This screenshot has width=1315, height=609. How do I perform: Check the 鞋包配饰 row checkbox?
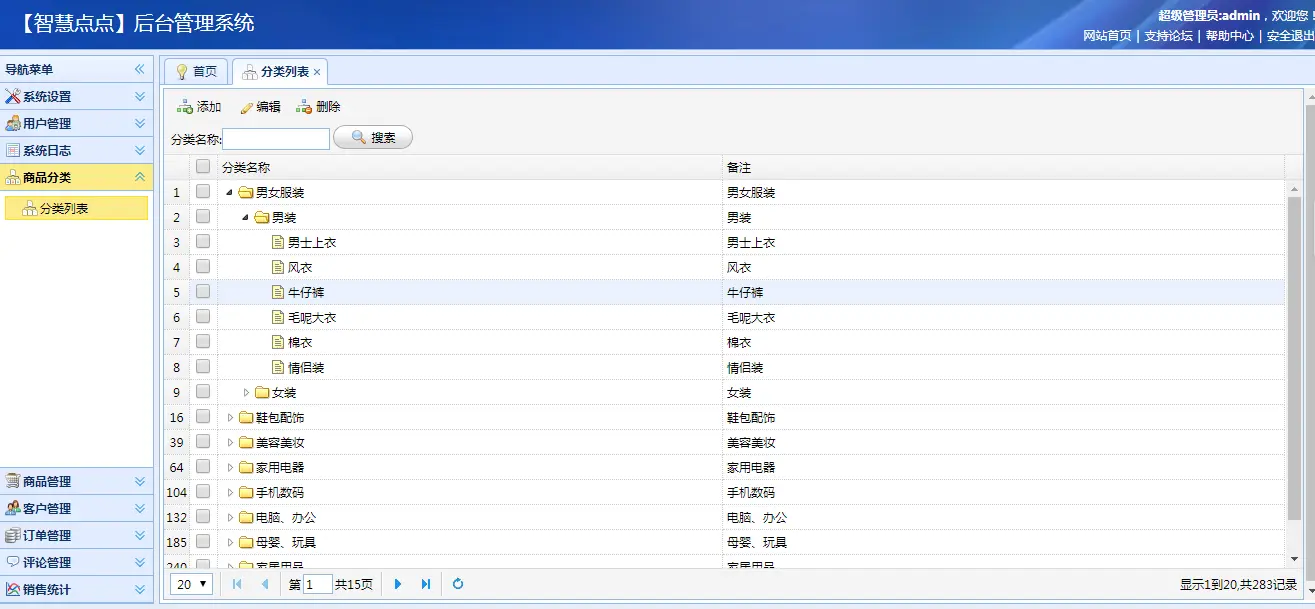point(203,417)
